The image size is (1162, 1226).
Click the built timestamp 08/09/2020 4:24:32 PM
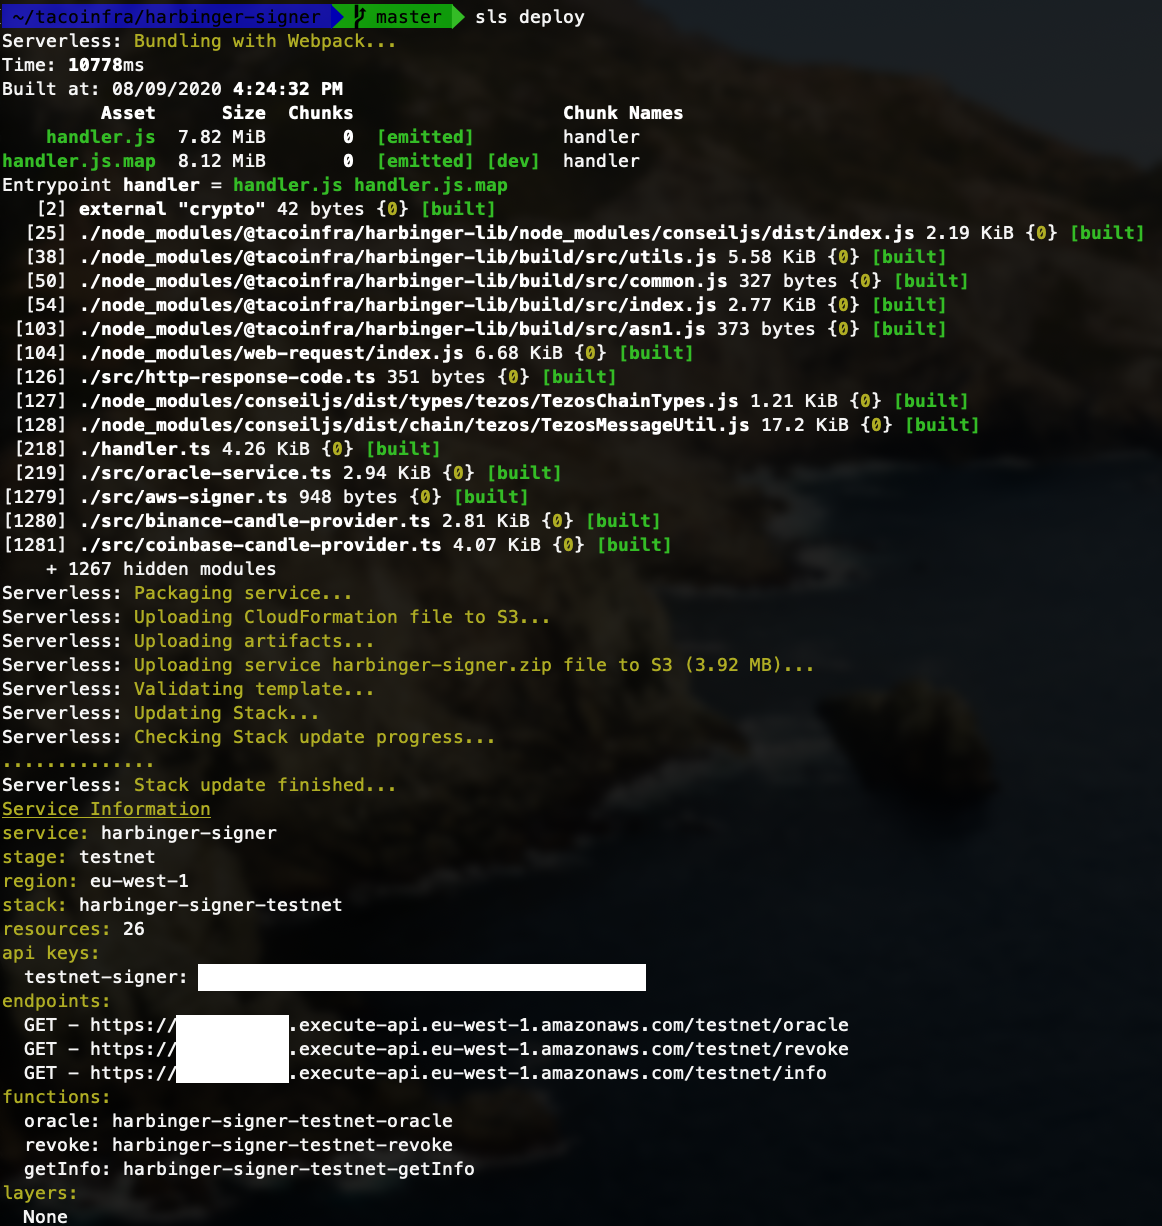(227, 89)
